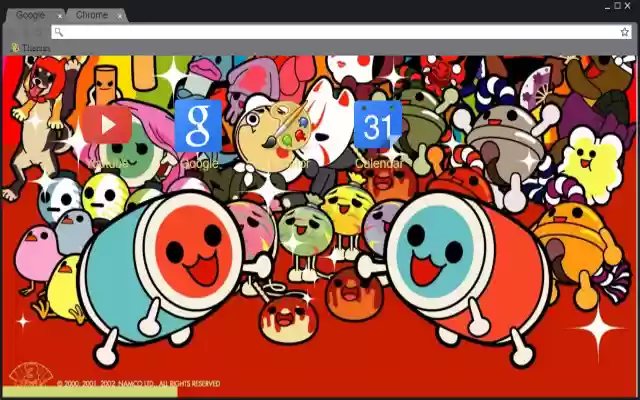Screen dimensions: 640x400
Task: Open the blue Google search app icon
Action: [198, 126]
